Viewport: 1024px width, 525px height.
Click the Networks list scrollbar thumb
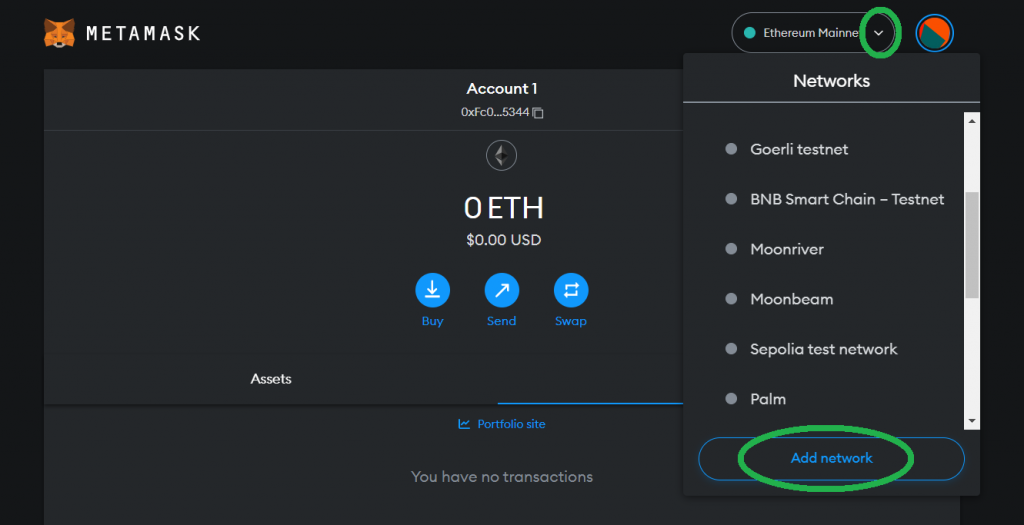(972, 245)
